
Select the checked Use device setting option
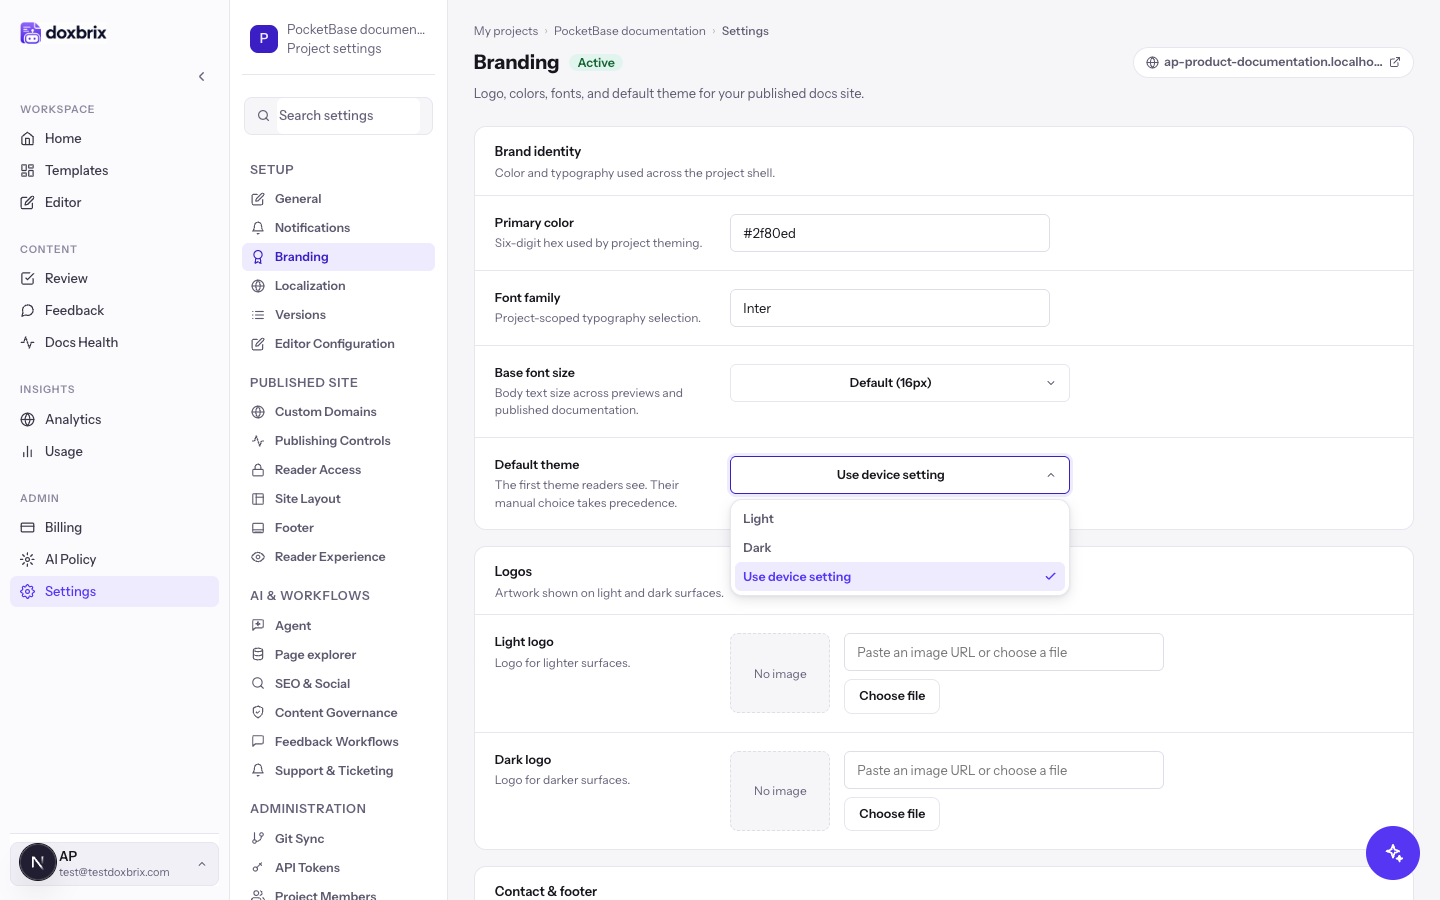pyautogui.click(x=900, y=577)
